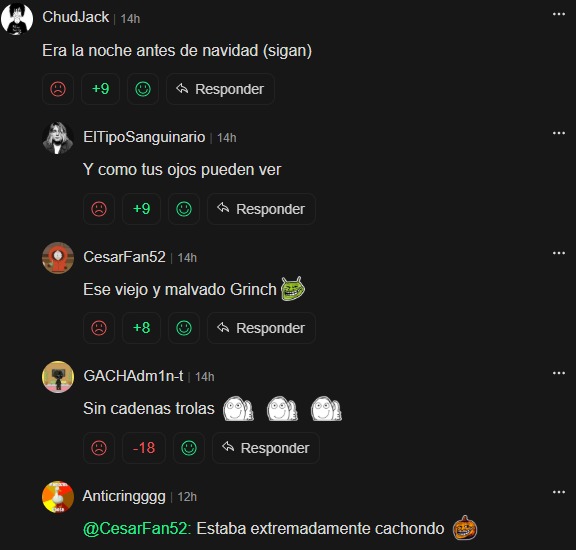Upvote CesarFan52's Grinch comment
This screenshot has width=576, height=550.
click(x=184, y=328)
